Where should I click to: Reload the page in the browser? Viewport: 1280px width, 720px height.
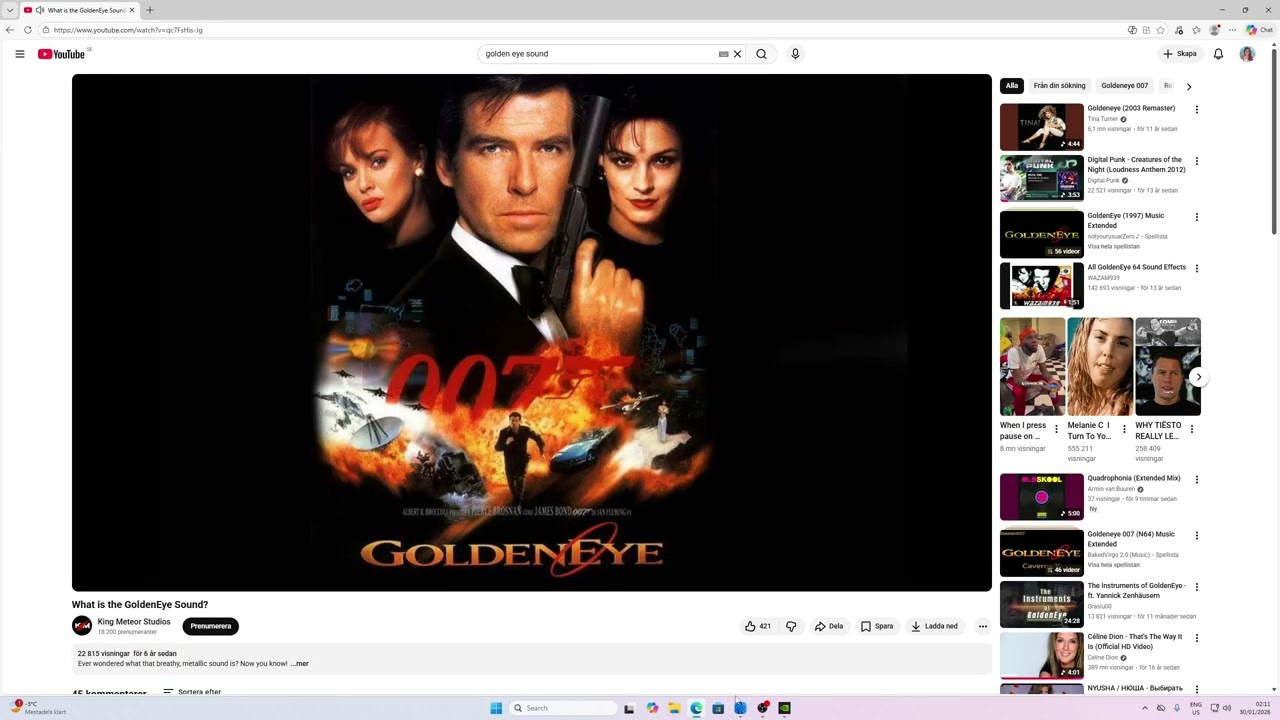point(28,30)
